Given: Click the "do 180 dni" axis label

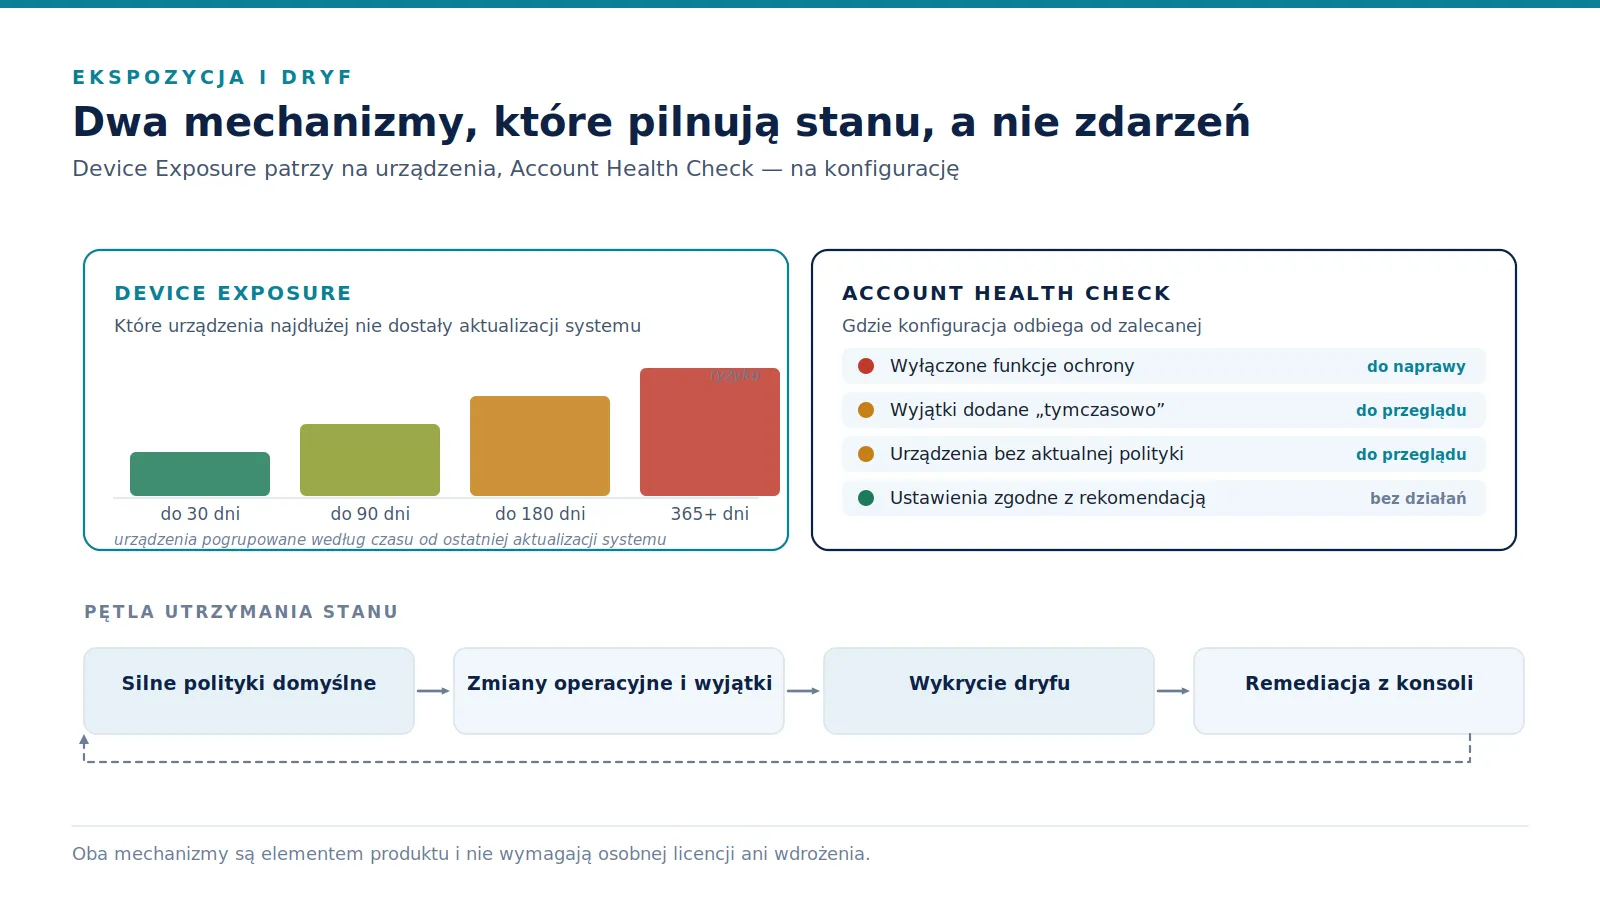Looking at the screenshot, I should click(540, 514).
